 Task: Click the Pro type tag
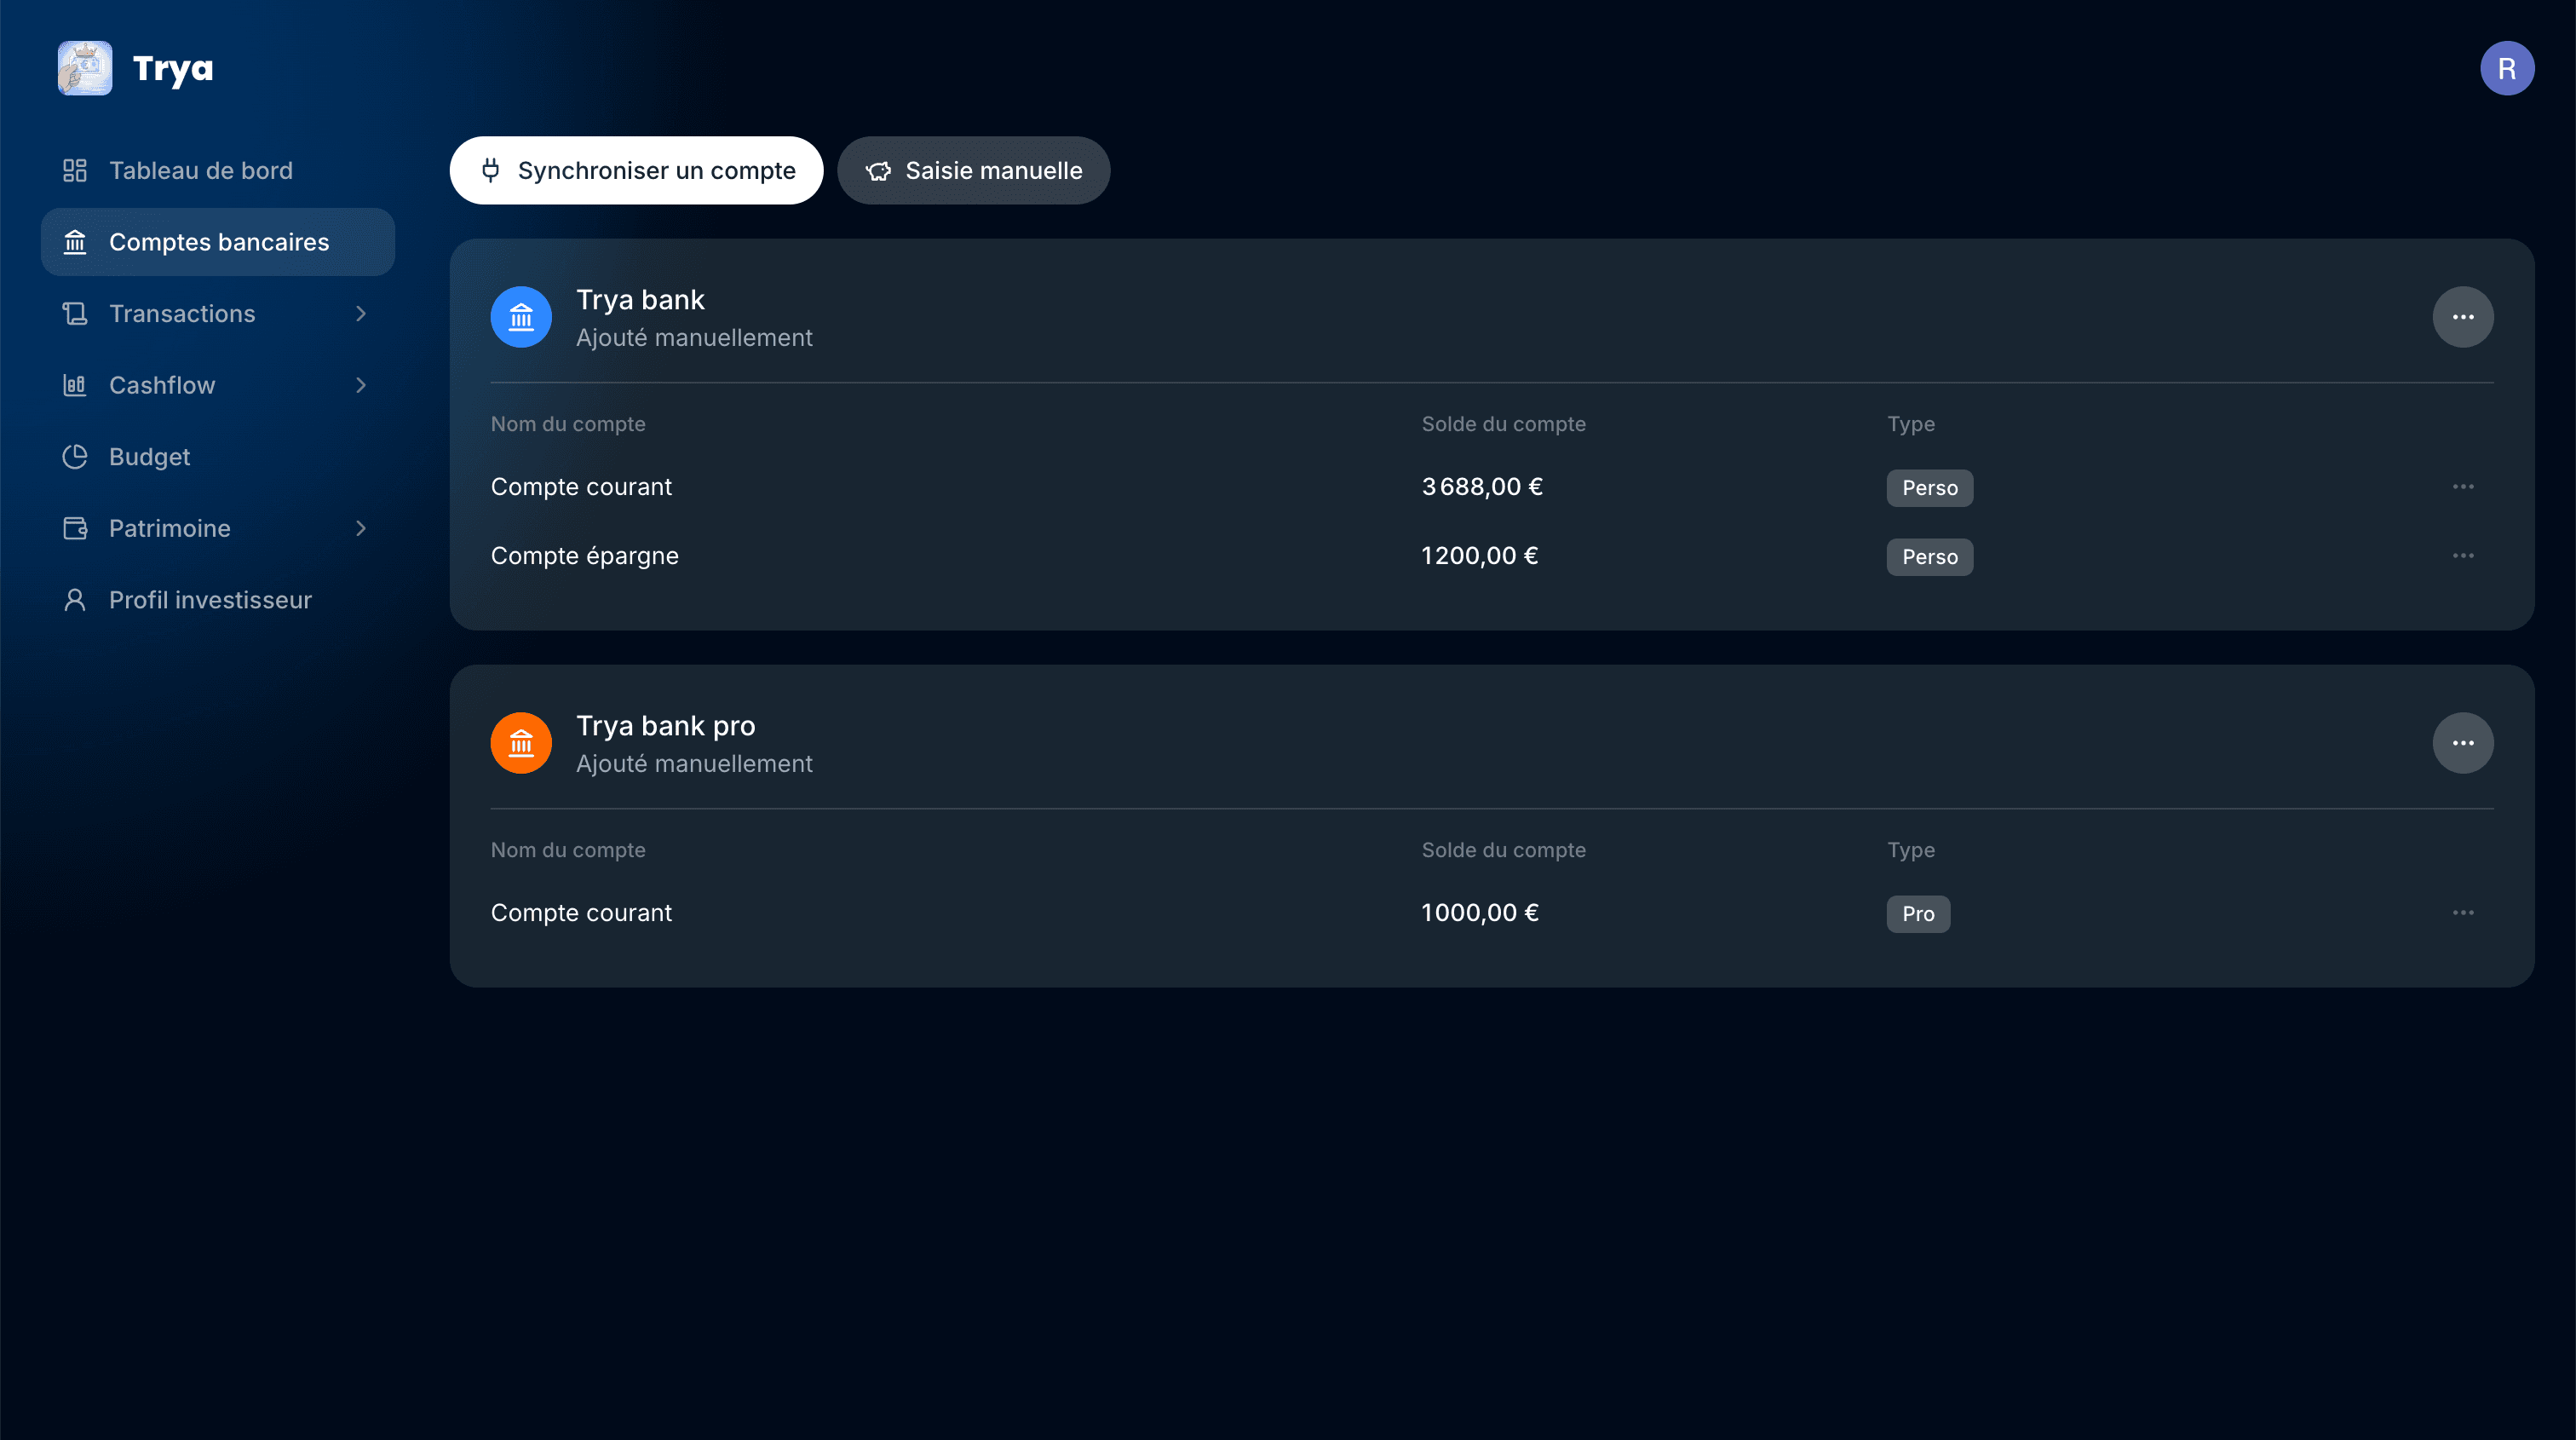1917,914
